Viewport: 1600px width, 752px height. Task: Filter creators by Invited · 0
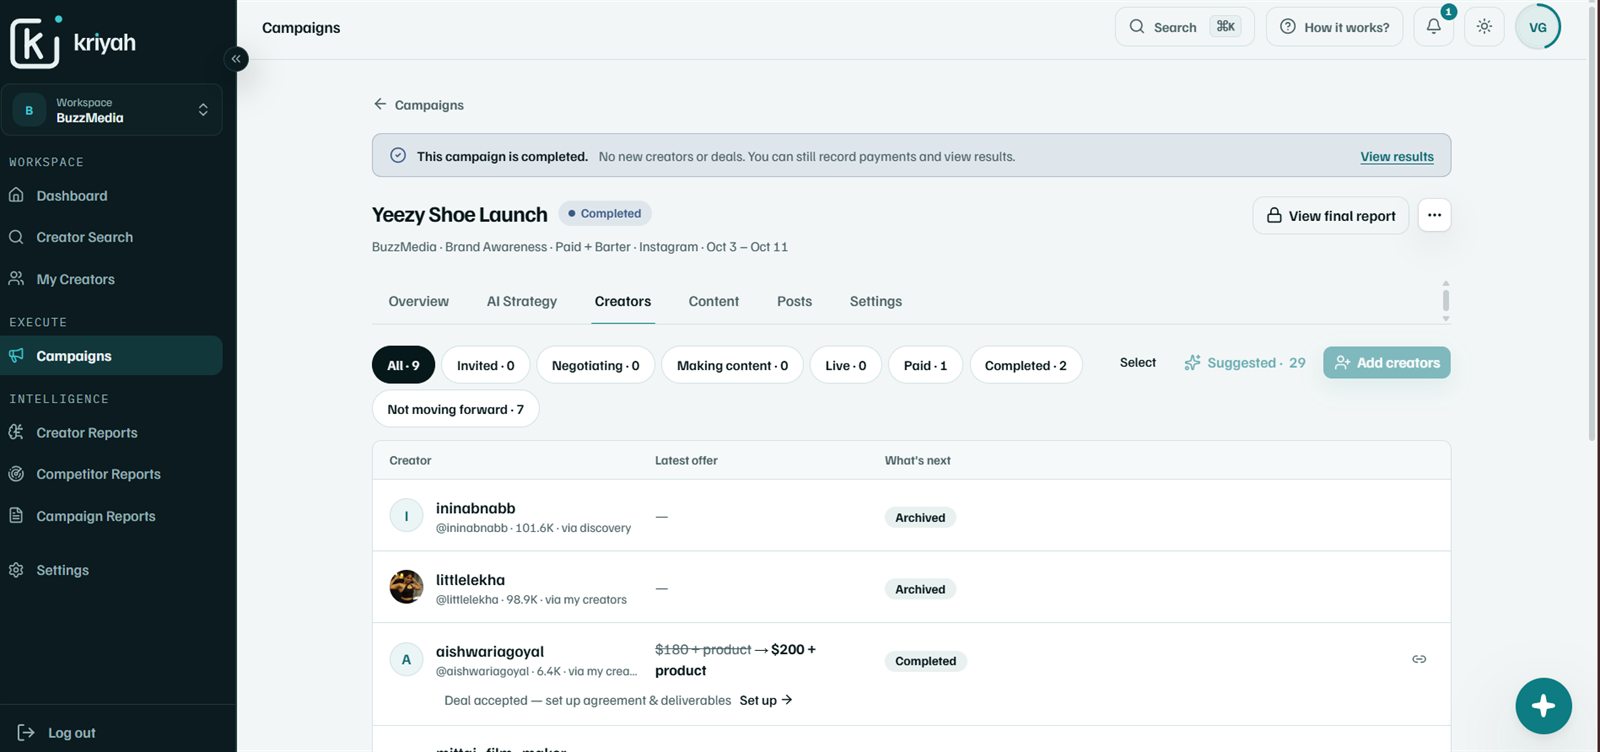click(486, 365)
